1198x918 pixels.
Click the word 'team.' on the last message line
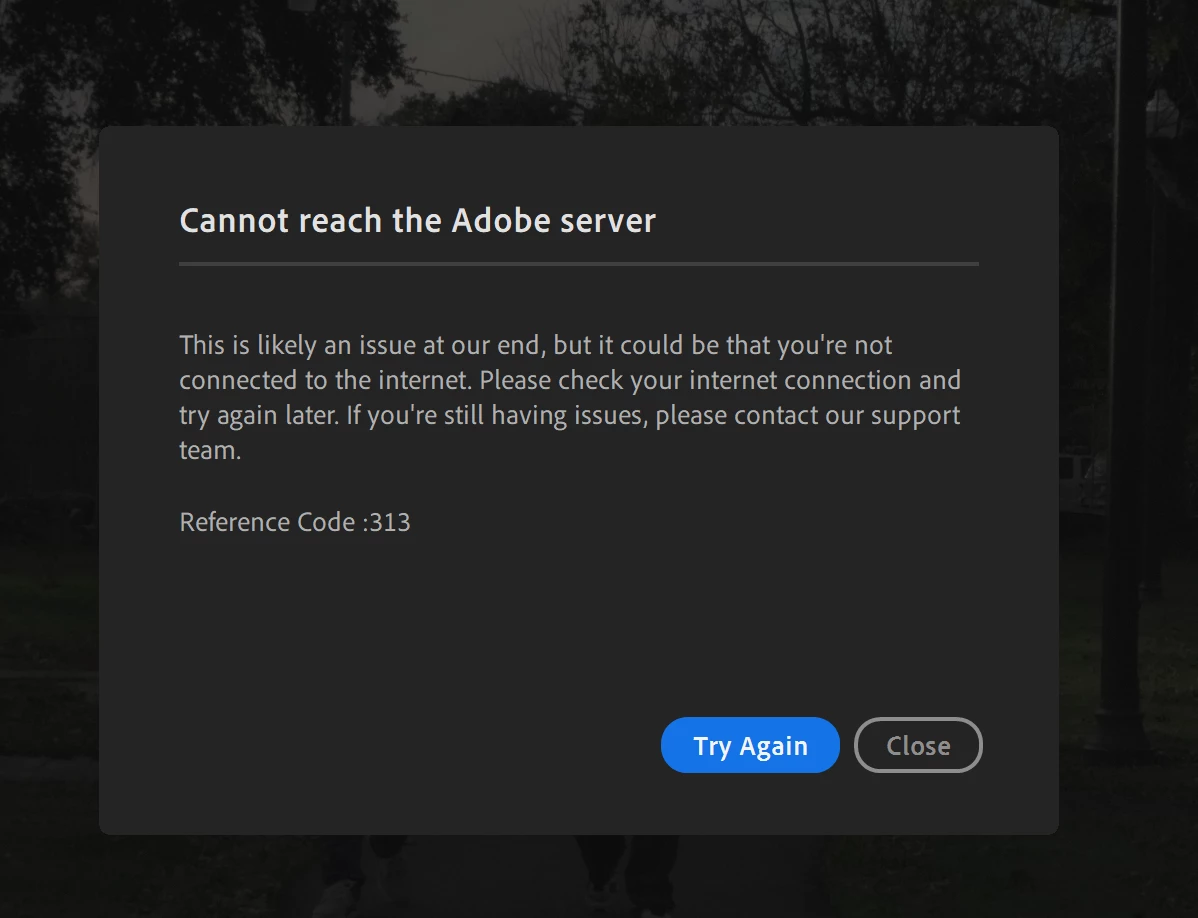pos(210,451)
